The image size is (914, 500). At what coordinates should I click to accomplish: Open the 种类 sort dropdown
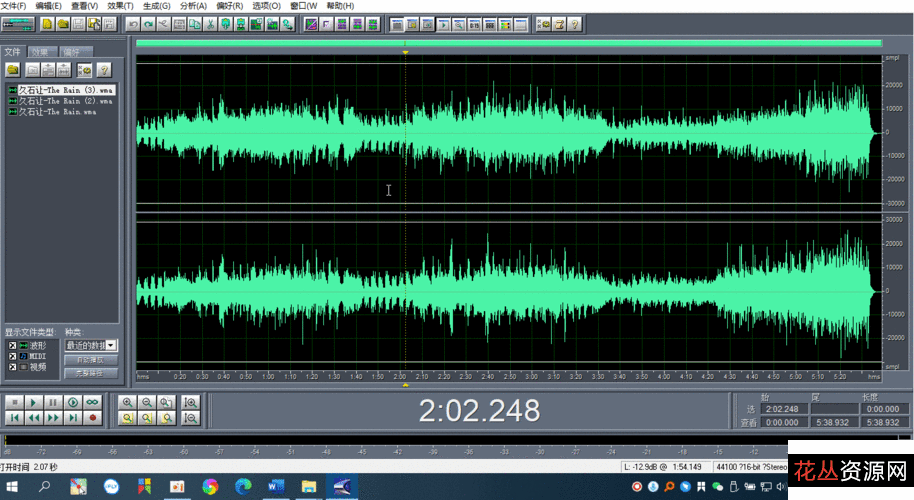pyautogui.click(x=111, y=345)
